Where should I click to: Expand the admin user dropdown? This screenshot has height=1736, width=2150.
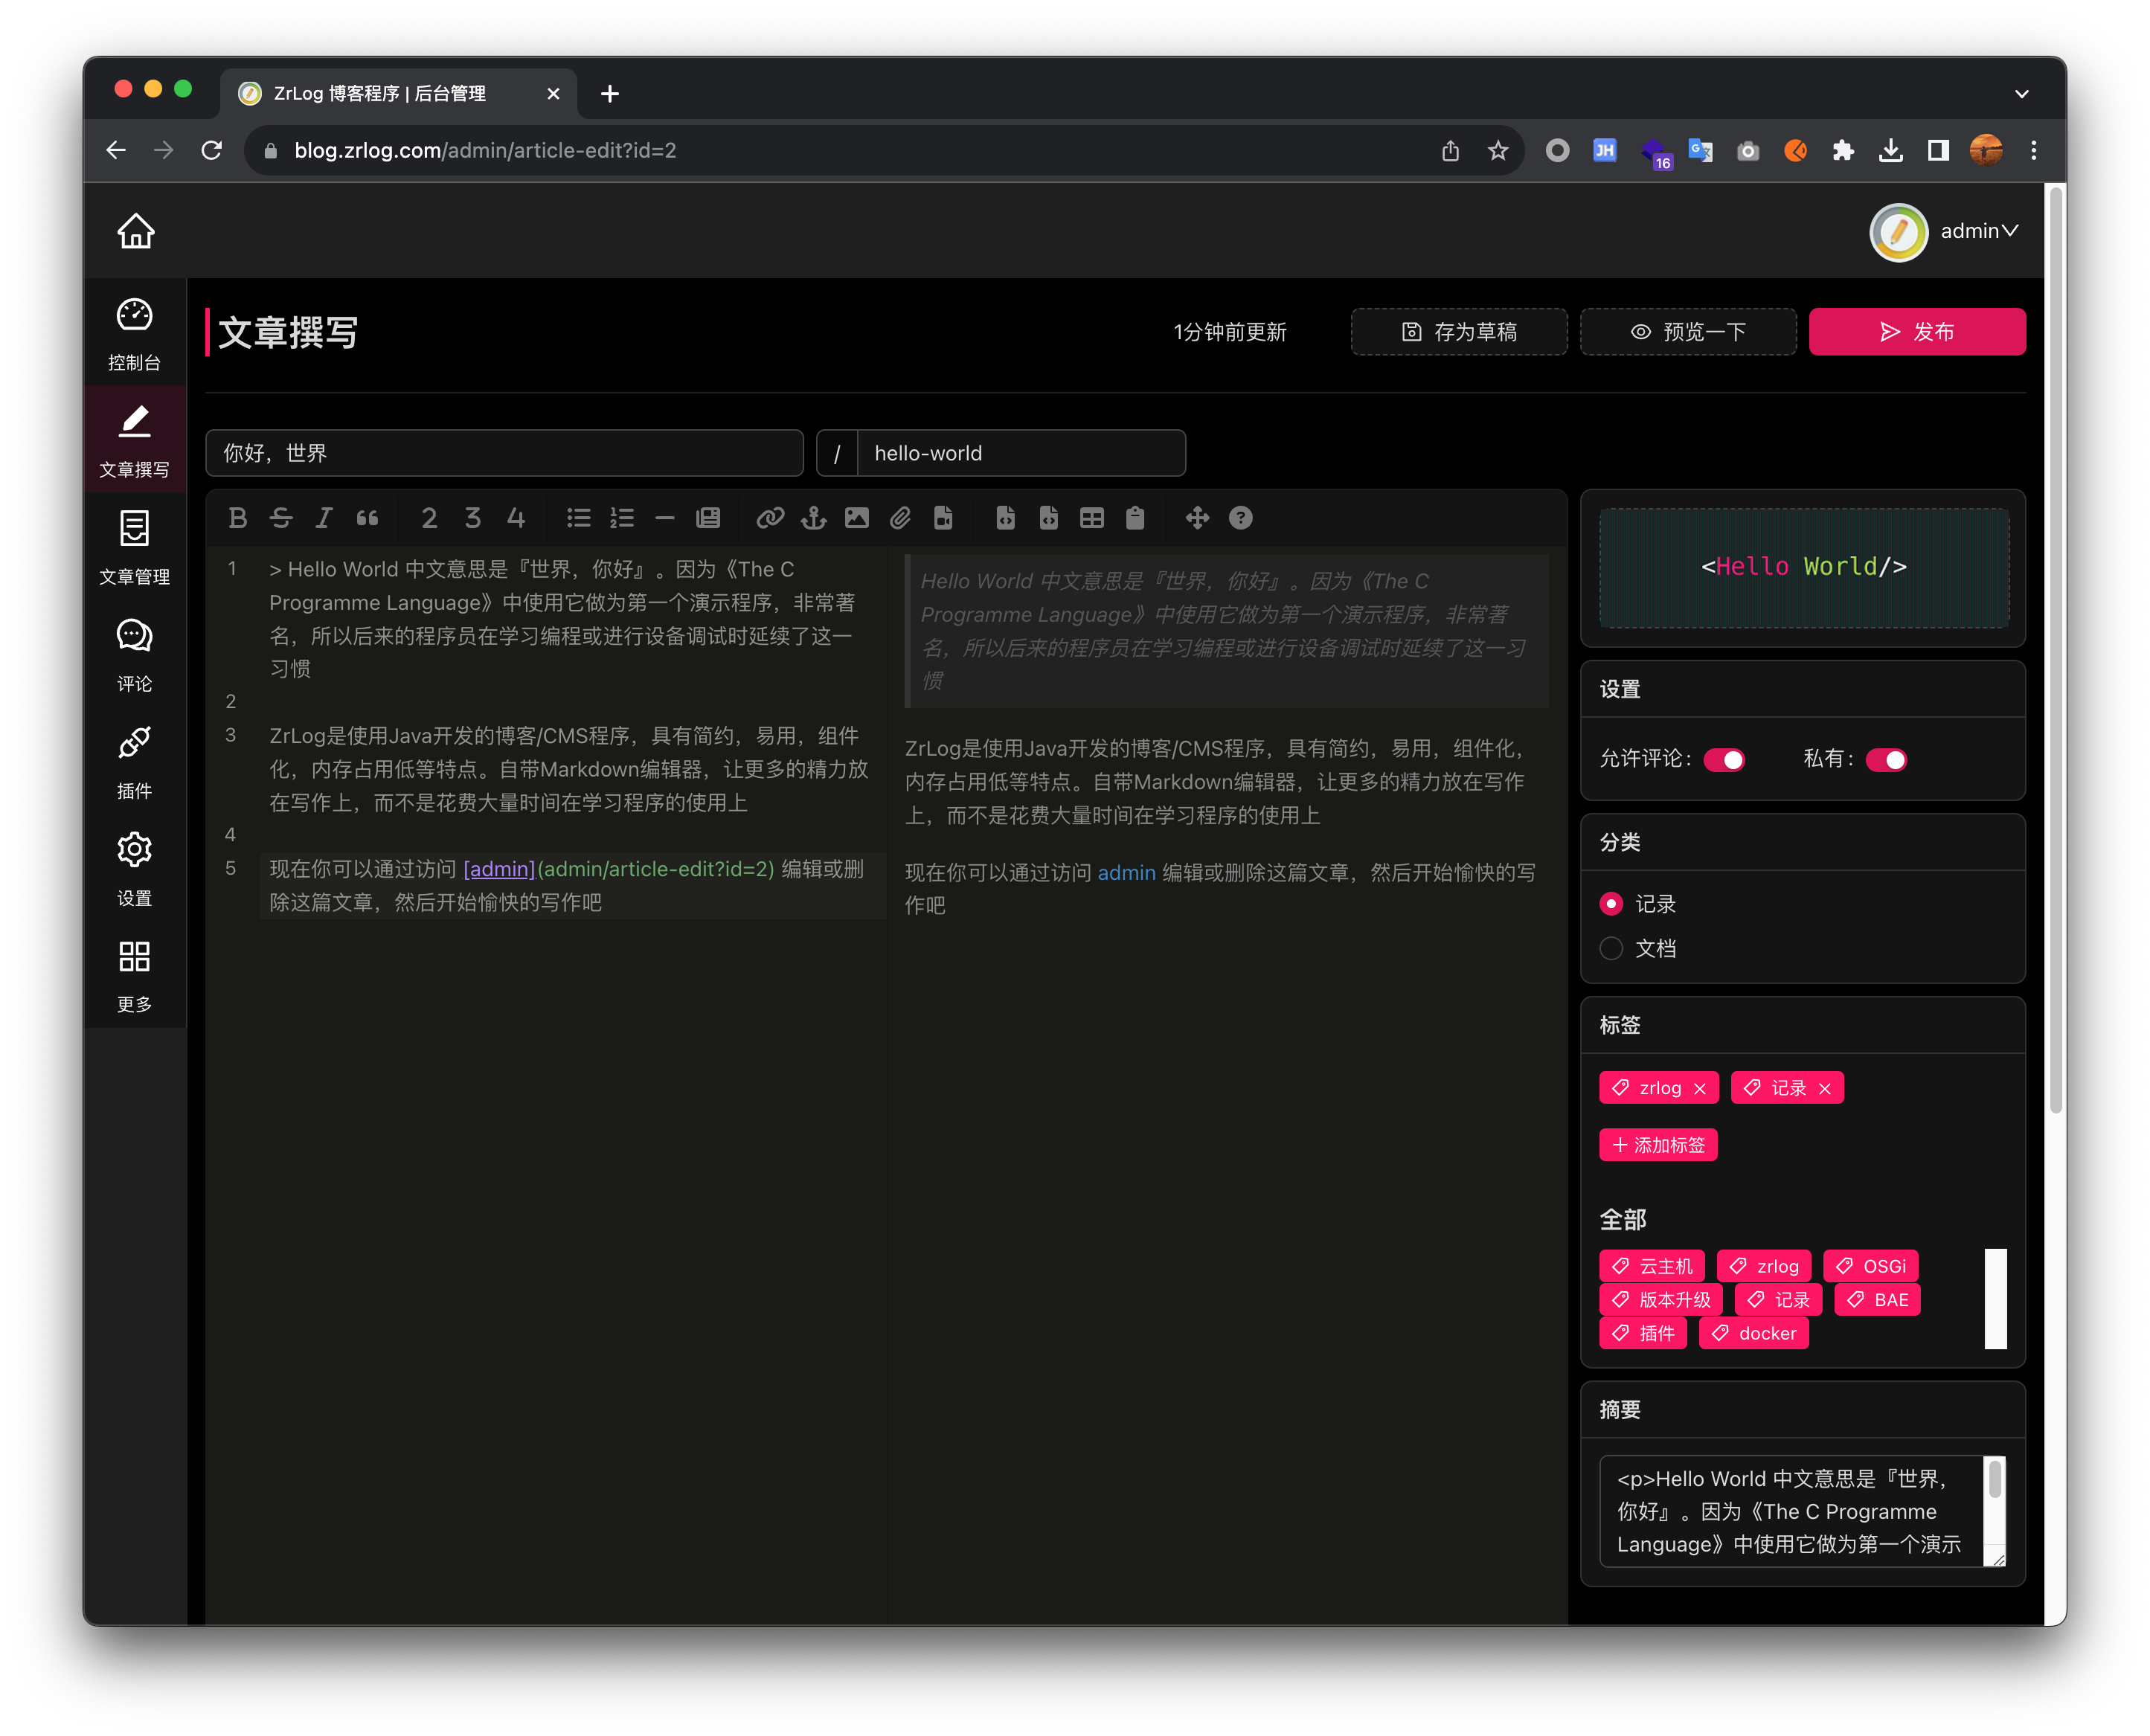pyautogui.click(x=1945, y=232)
